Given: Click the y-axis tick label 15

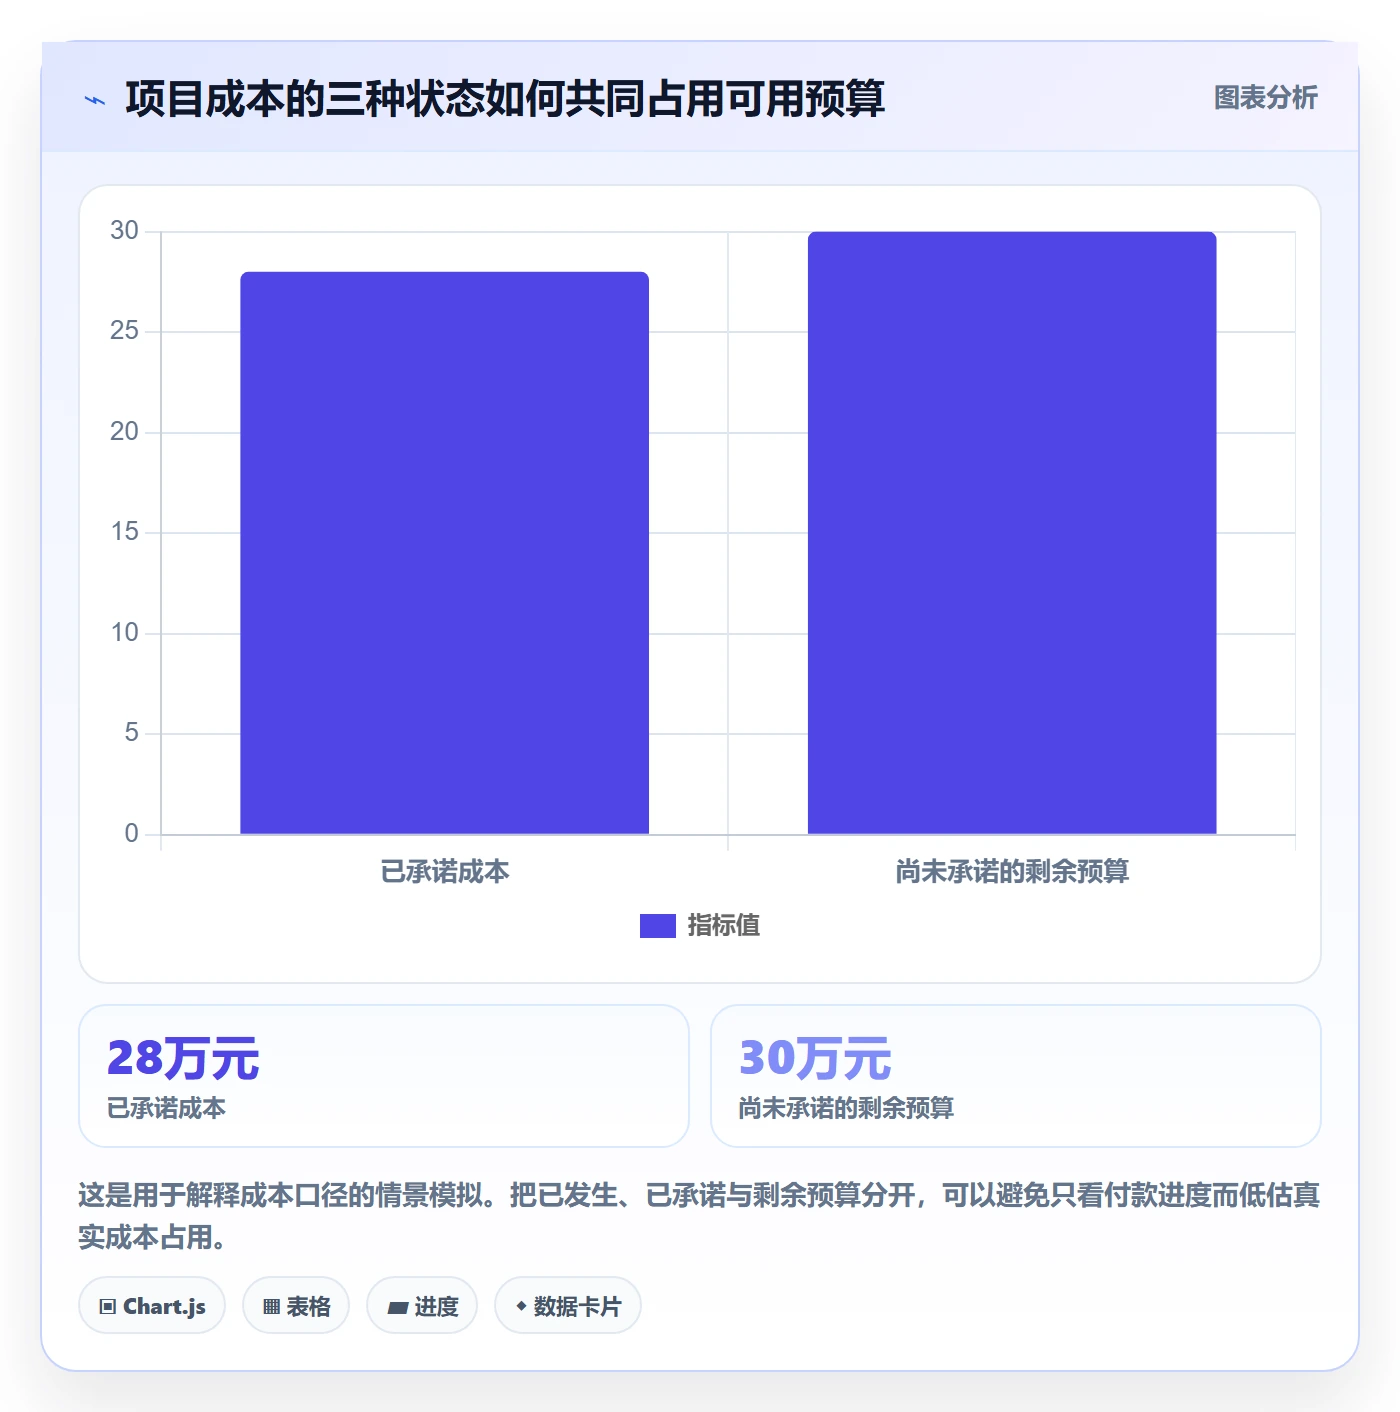Looking at the screenshot, I should coord(124,532).
